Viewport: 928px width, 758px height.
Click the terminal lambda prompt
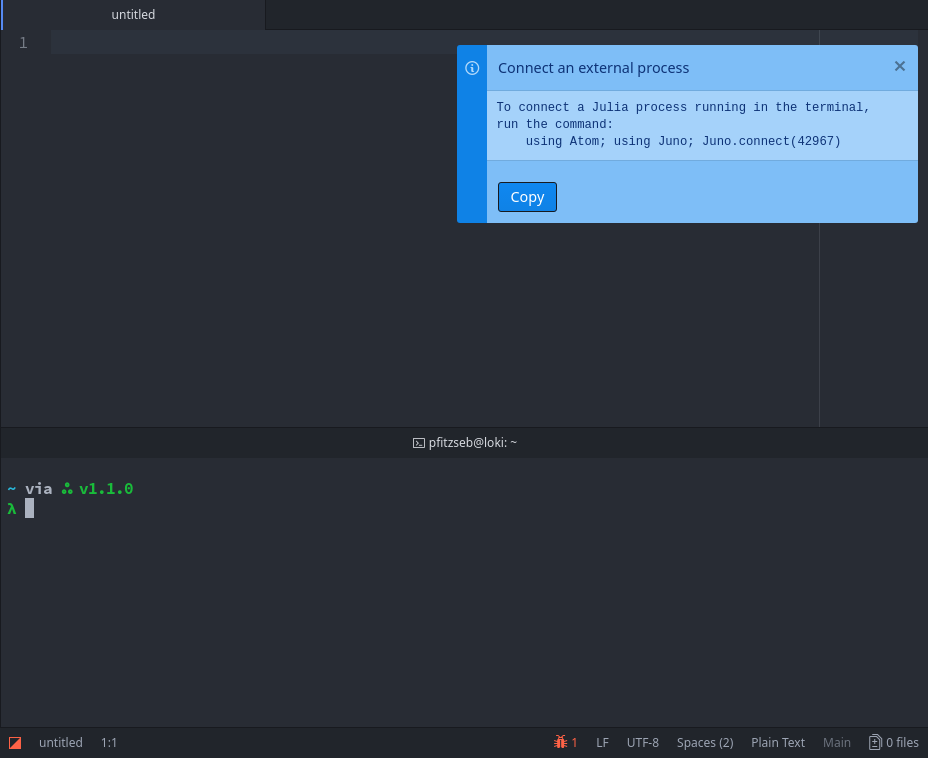tap(12, 508)
